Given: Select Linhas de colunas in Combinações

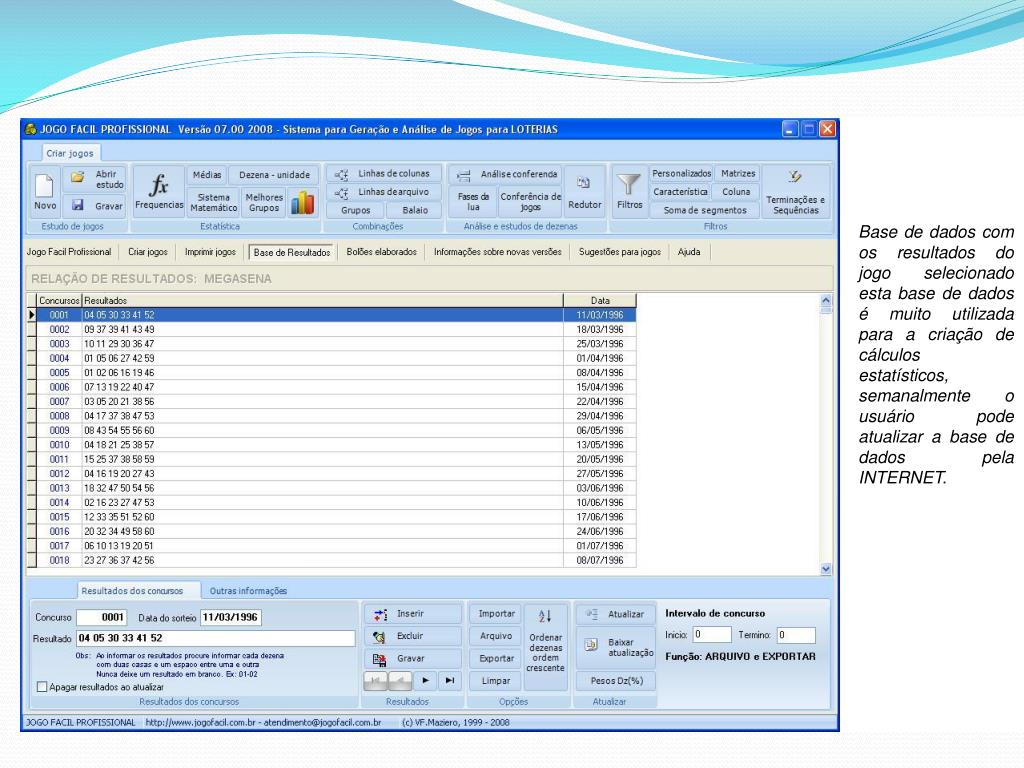Looking at the screenshot, I should 384,174.
